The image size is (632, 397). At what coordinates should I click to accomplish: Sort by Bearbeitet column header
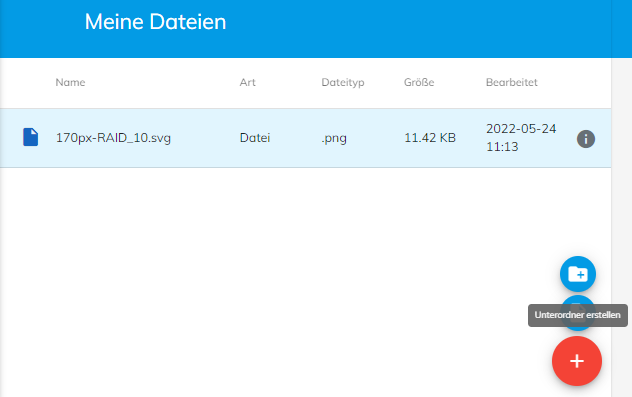(511, 82)
